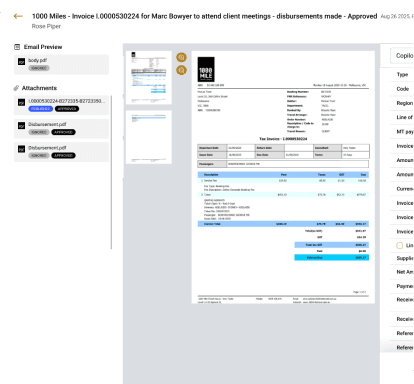Click the Line of field label
Screen dimensions: 414x384
click(405, 117)
